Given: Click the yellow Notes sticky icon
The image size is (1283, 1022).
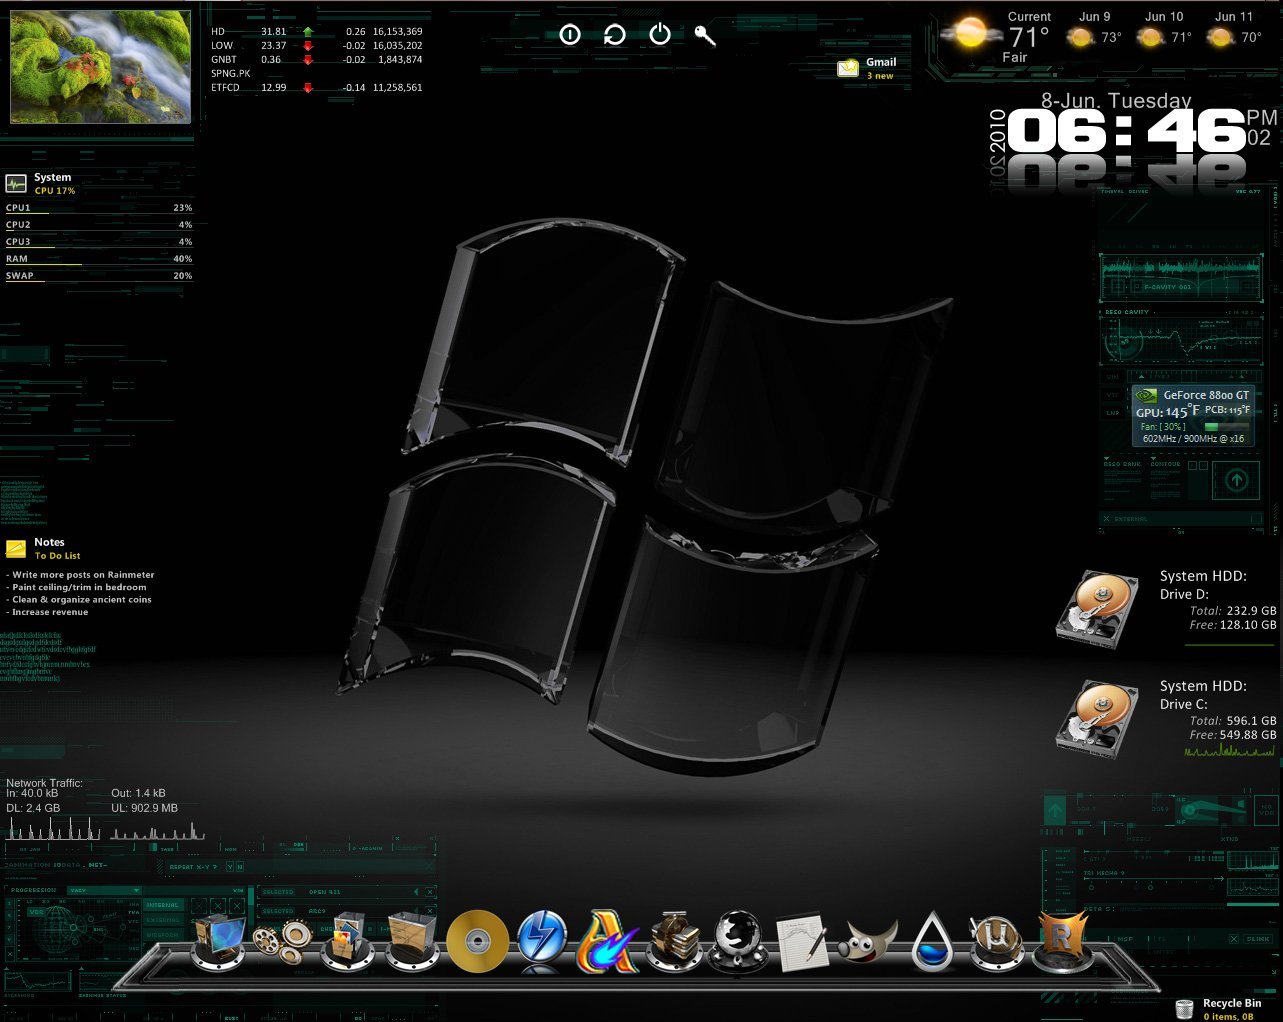Looking at the screenshot, I should [x=16, y=548].
